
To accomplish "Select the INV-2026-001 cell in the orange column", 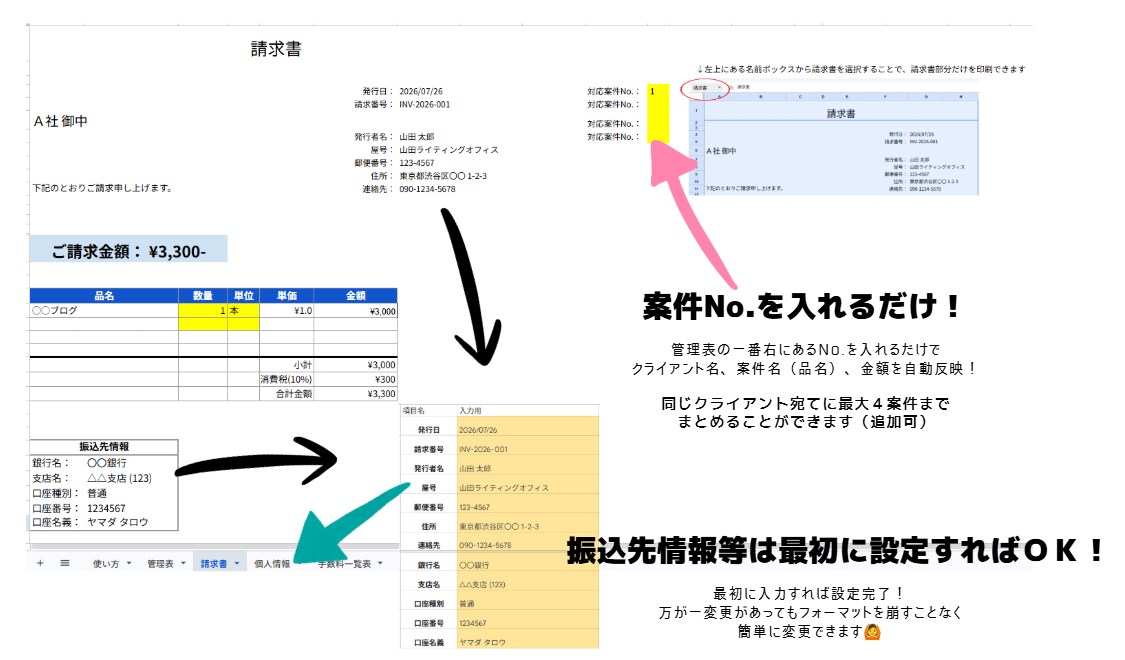I will pyautogui.click(x=527, y=449).
